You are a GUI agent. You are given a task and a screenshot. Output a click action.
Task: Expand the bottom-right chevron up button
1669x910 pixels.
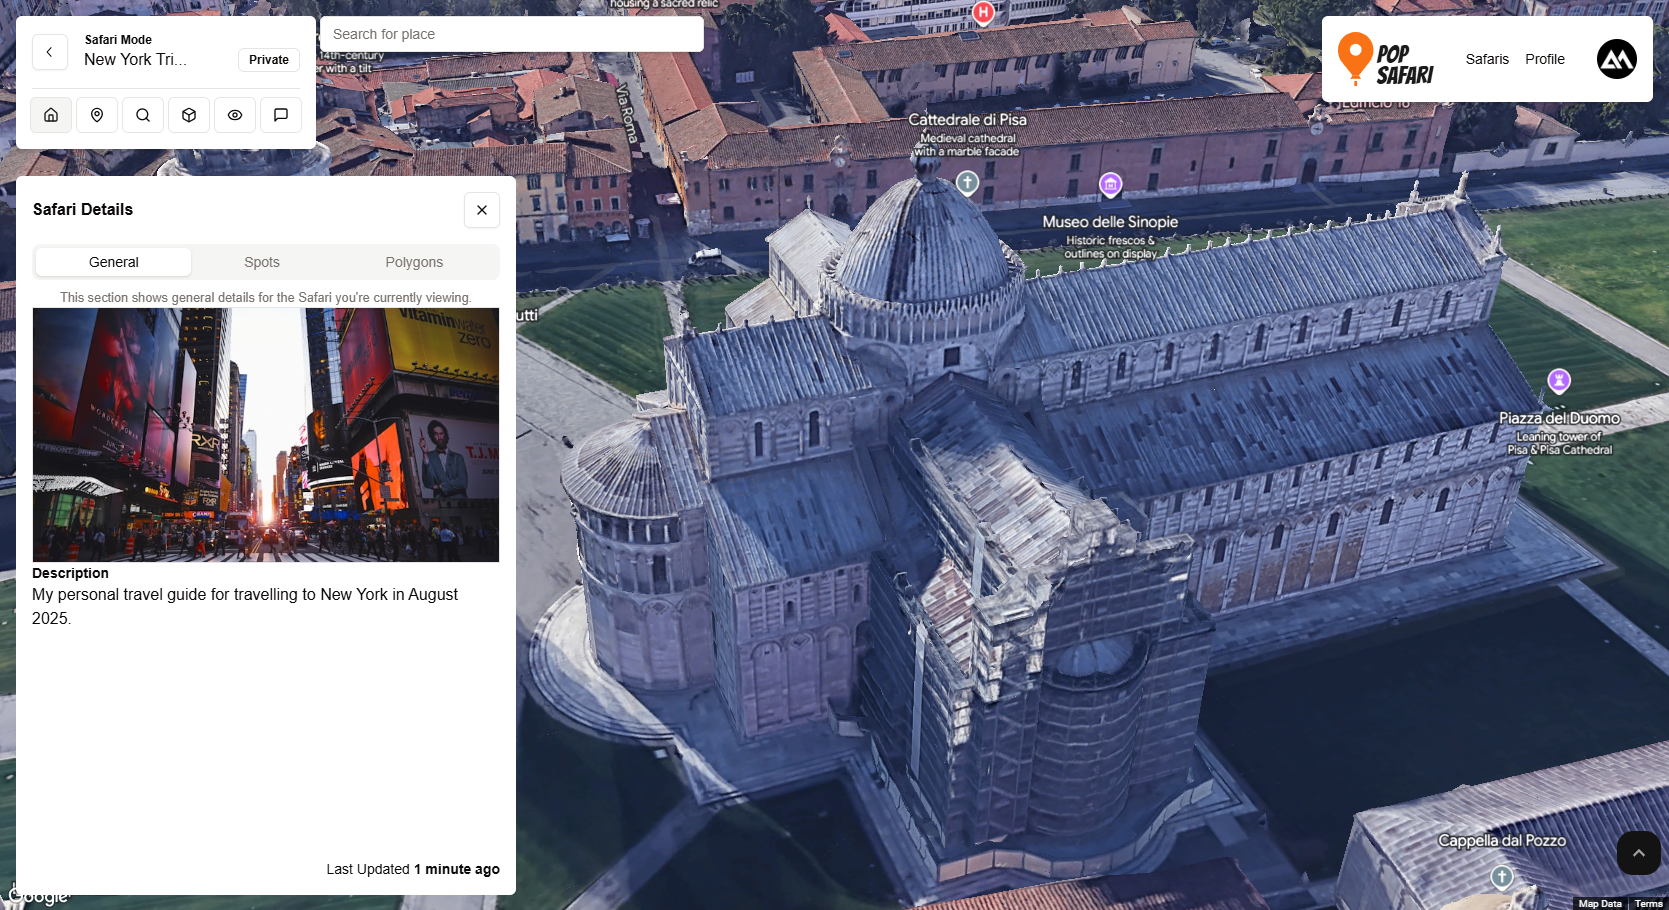[1638, 853]
